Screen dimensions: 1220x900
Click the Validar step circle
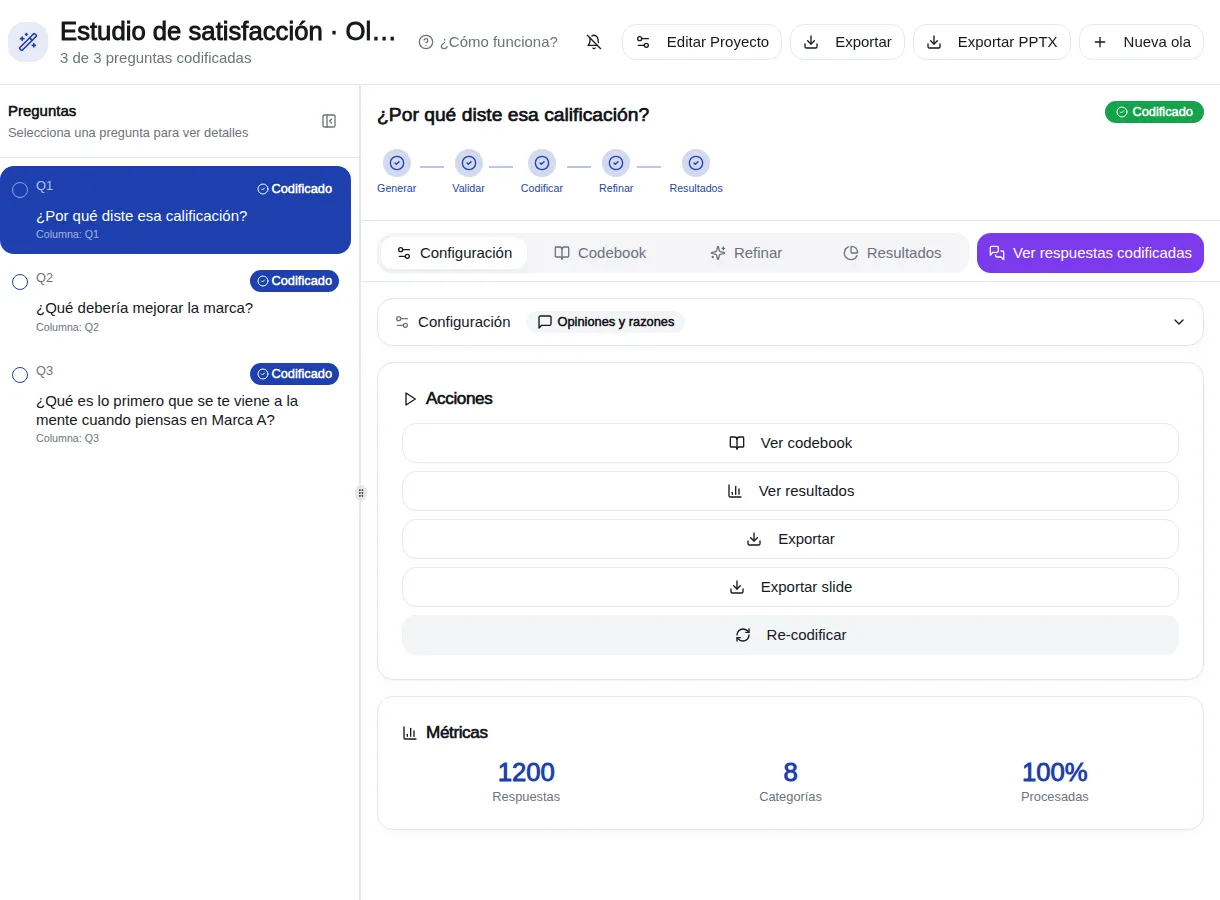click(469, 163)
